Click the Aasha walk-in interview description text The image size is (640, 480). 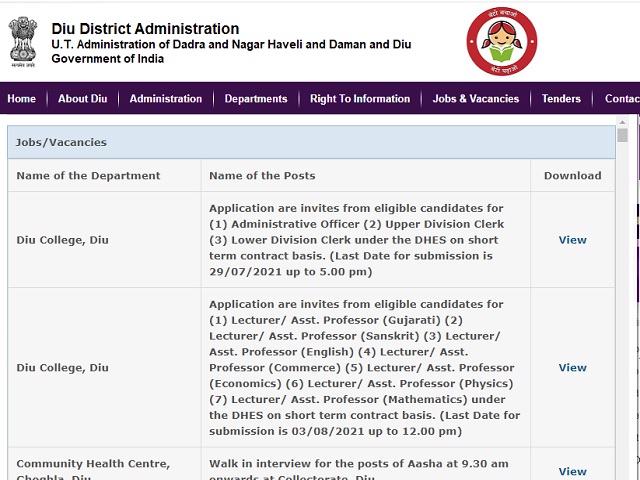(359, 470)
